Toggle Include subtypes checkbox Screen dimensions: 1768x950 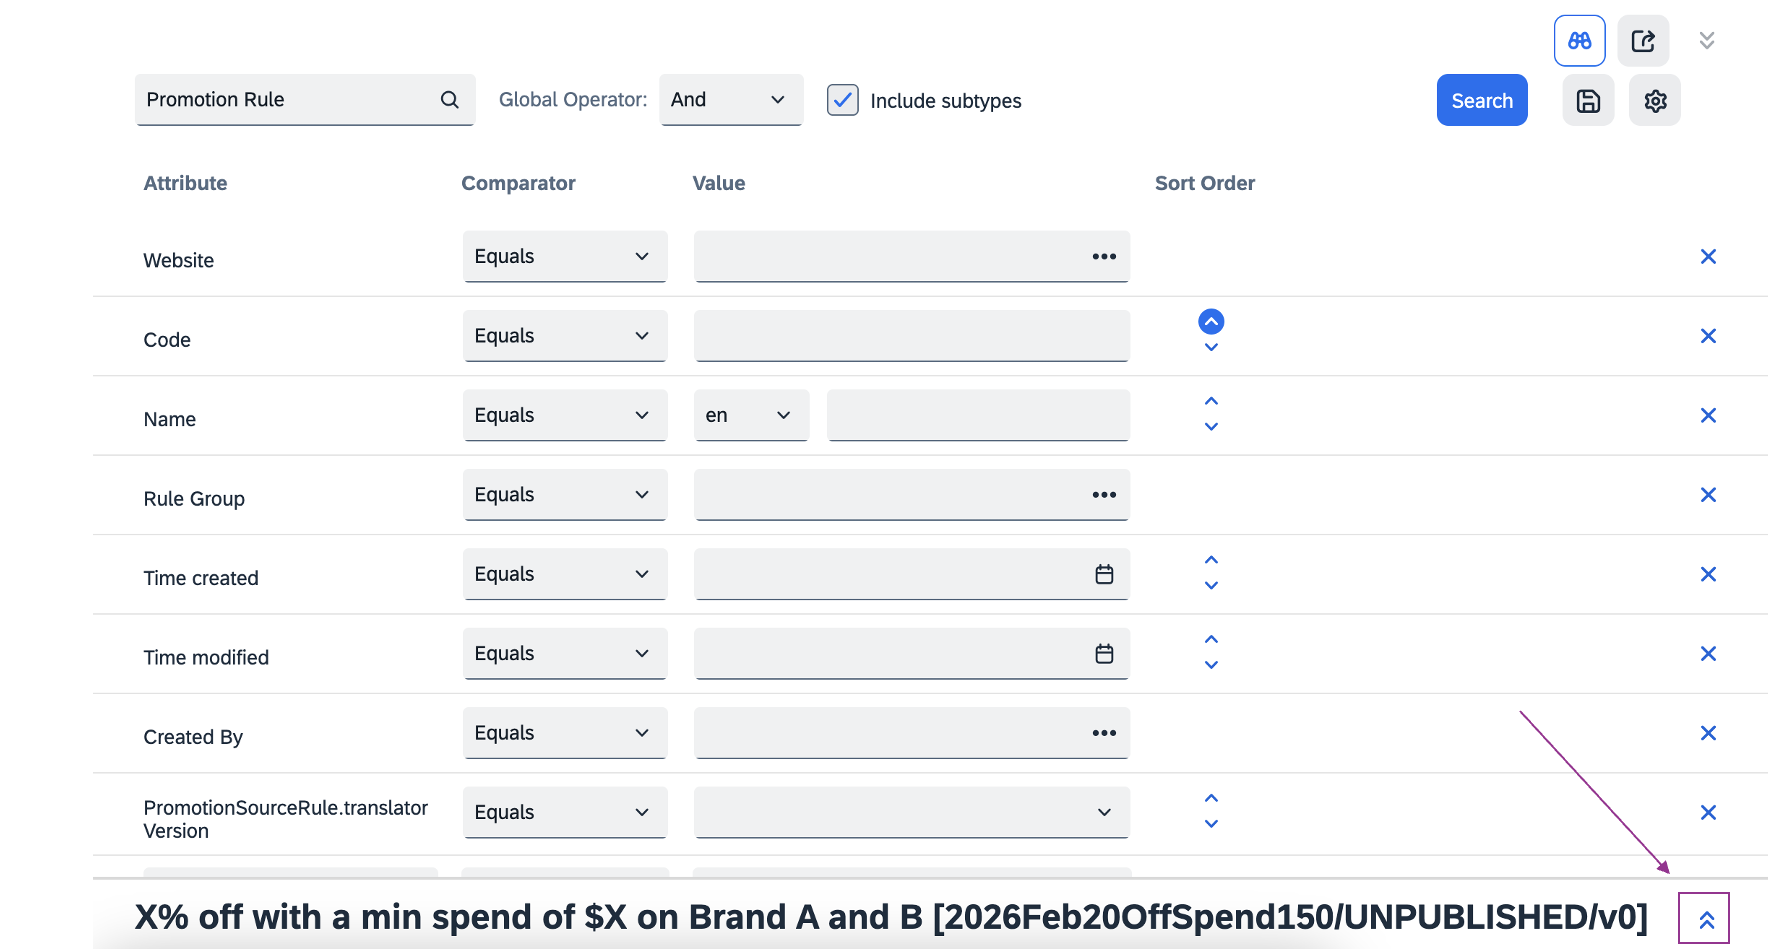point(843,100)
